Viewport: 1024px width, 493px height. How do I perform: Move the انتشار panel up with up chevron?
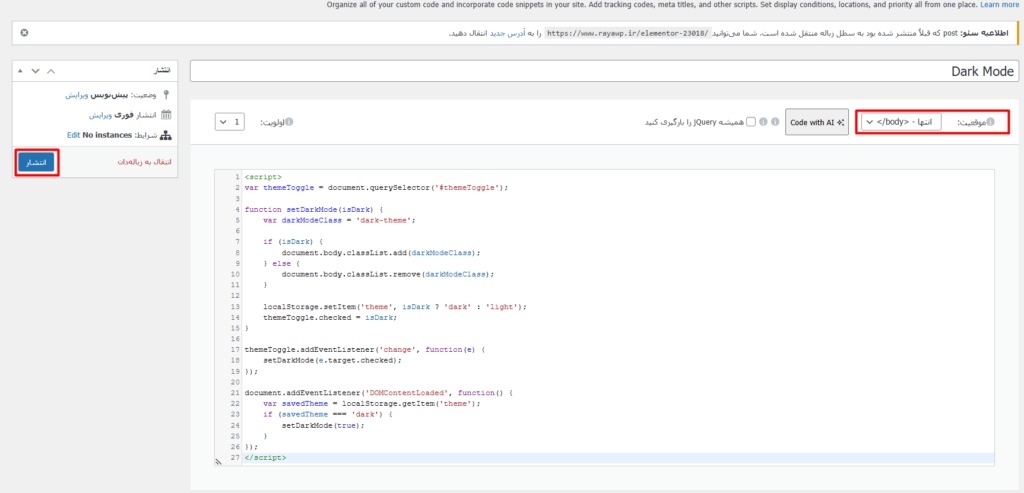pos(52,71)
